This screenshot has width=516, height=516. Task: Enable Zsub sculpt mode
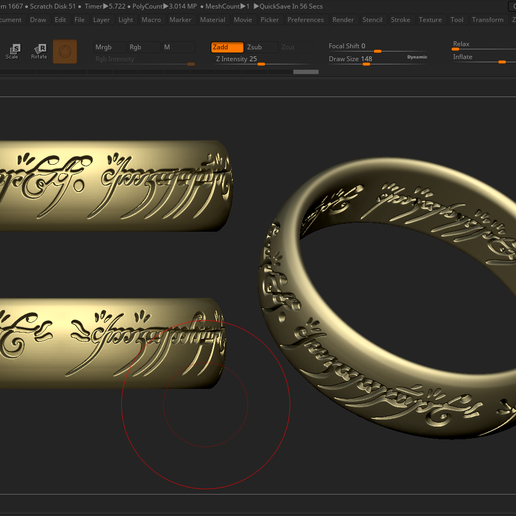261,47
